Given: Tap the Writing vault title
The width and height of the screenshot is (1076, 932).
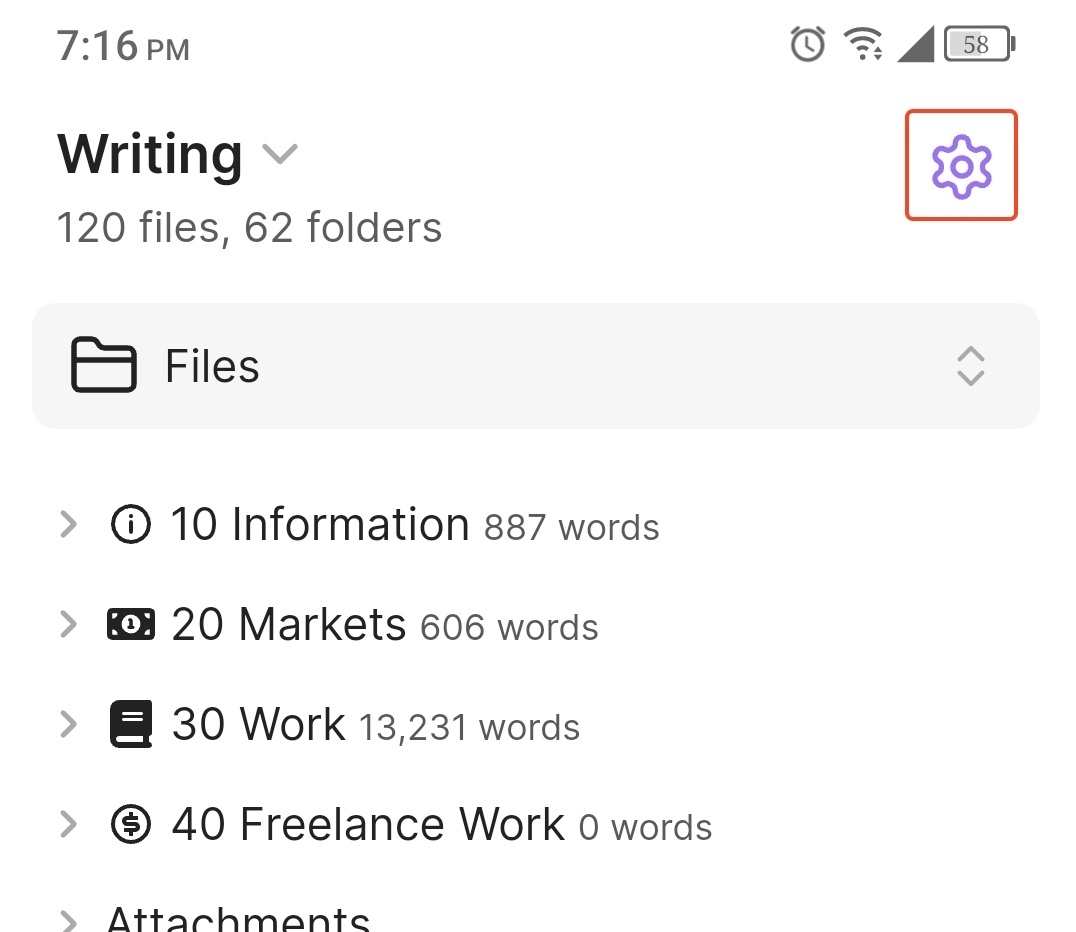Looking at the screenshot, I should pos(150,155).
